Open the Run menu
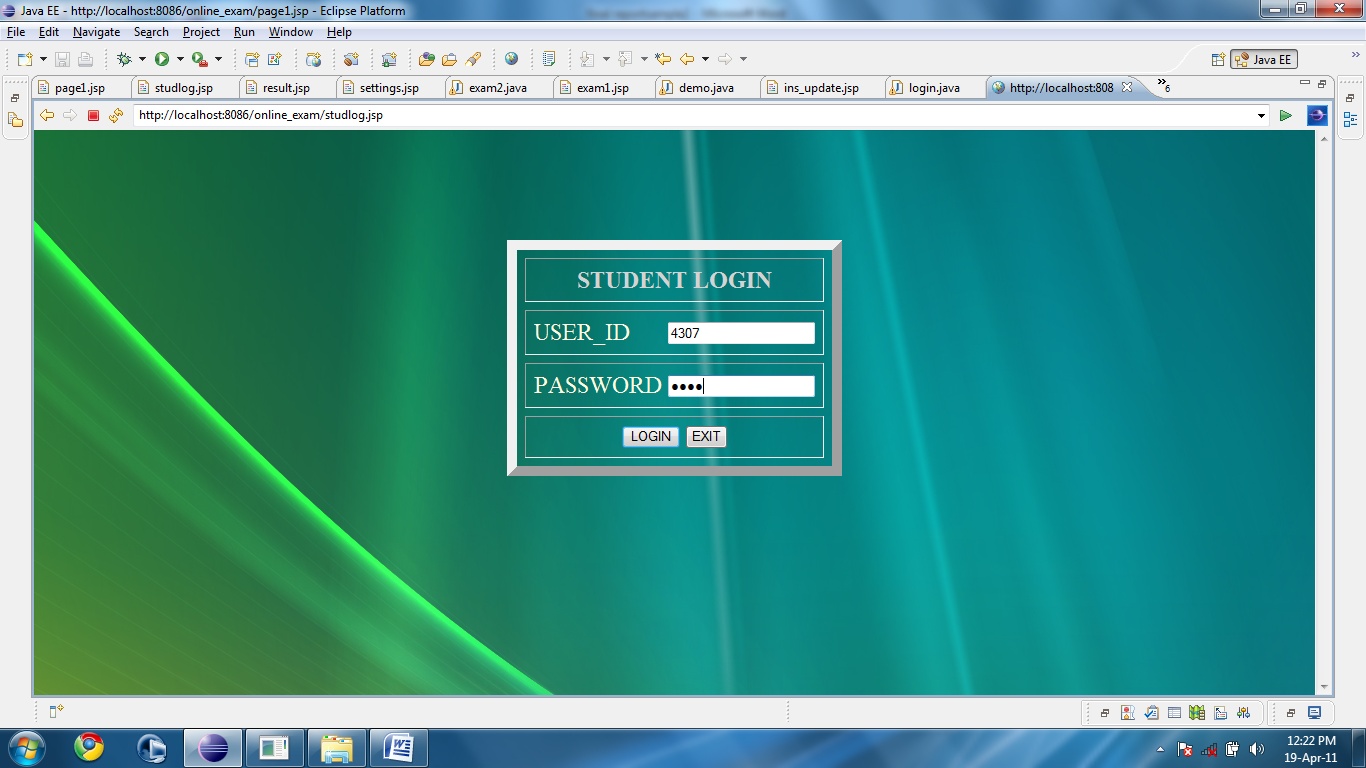Screen dimensions: 1366x768 tap(244, 32)
